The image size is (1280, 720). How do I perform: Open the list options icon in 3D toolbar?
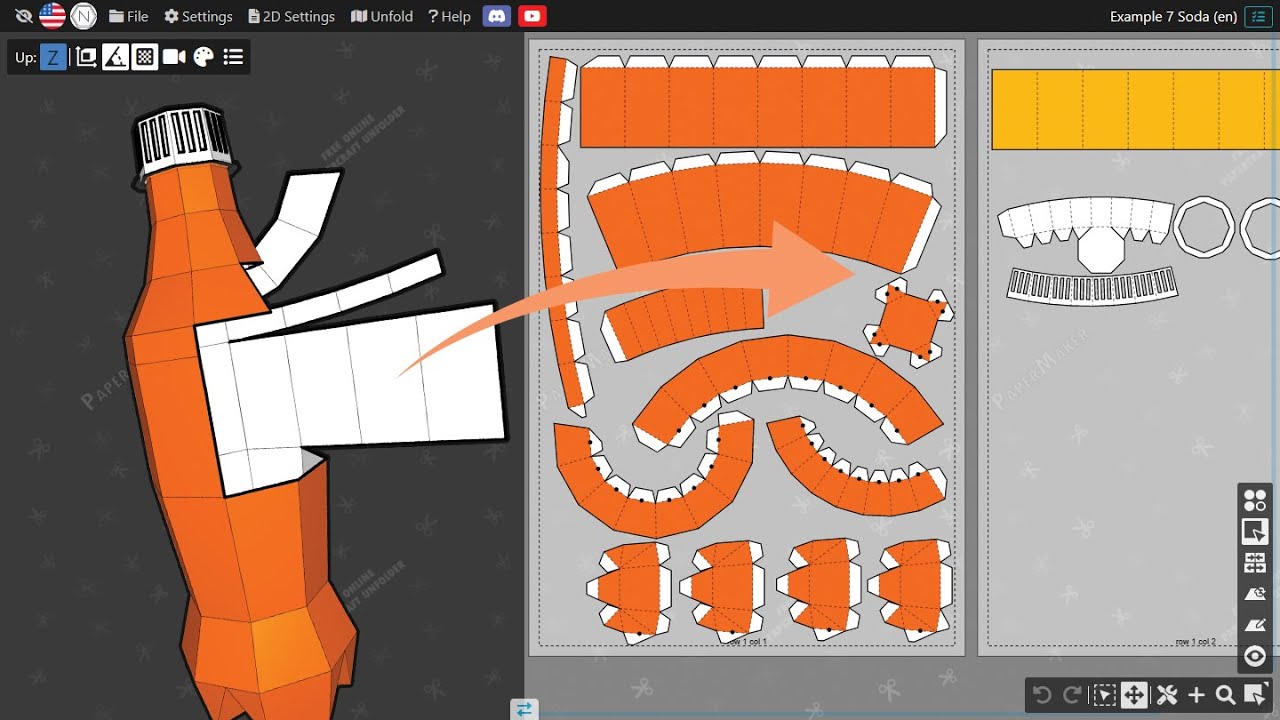(233, 57)
